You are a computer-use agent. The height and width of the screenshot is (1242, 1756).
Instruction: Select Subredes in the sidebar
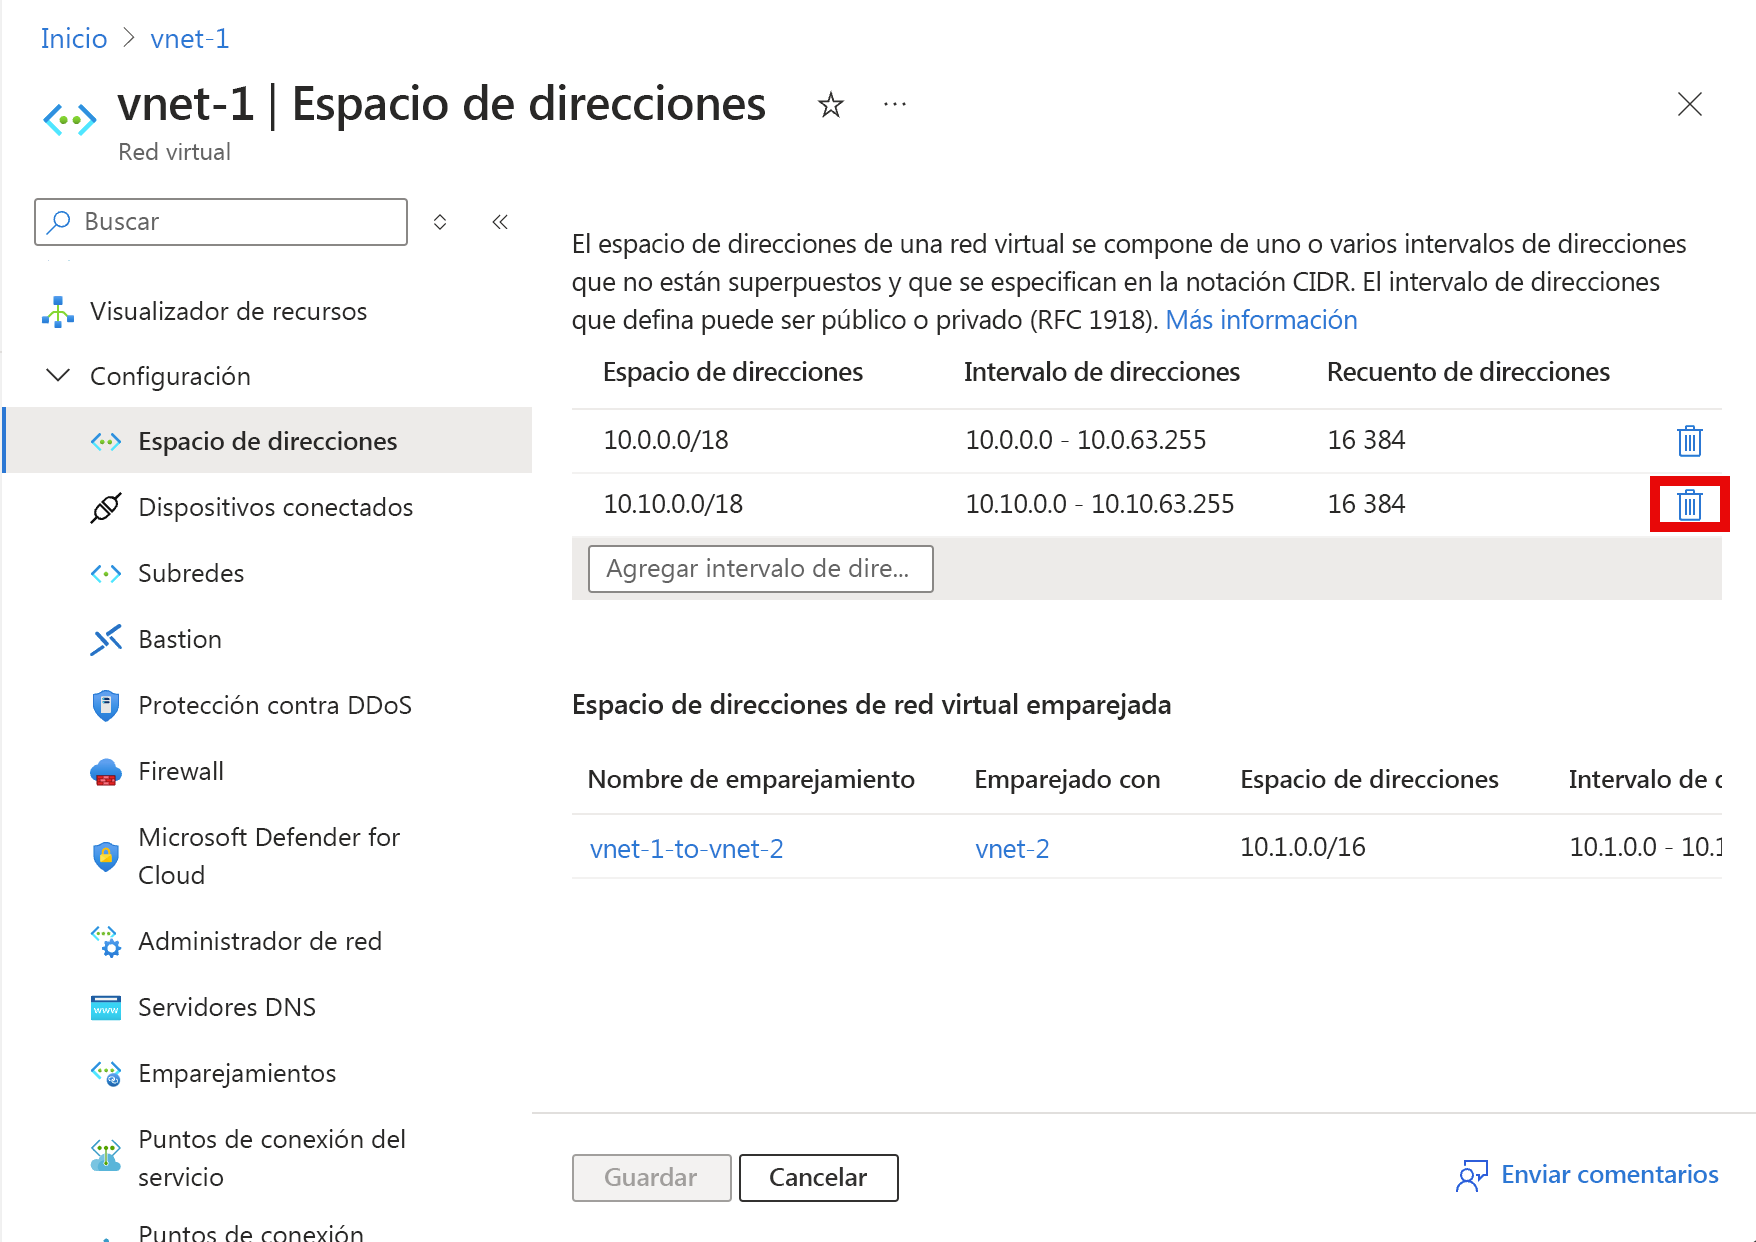(190, 573)
